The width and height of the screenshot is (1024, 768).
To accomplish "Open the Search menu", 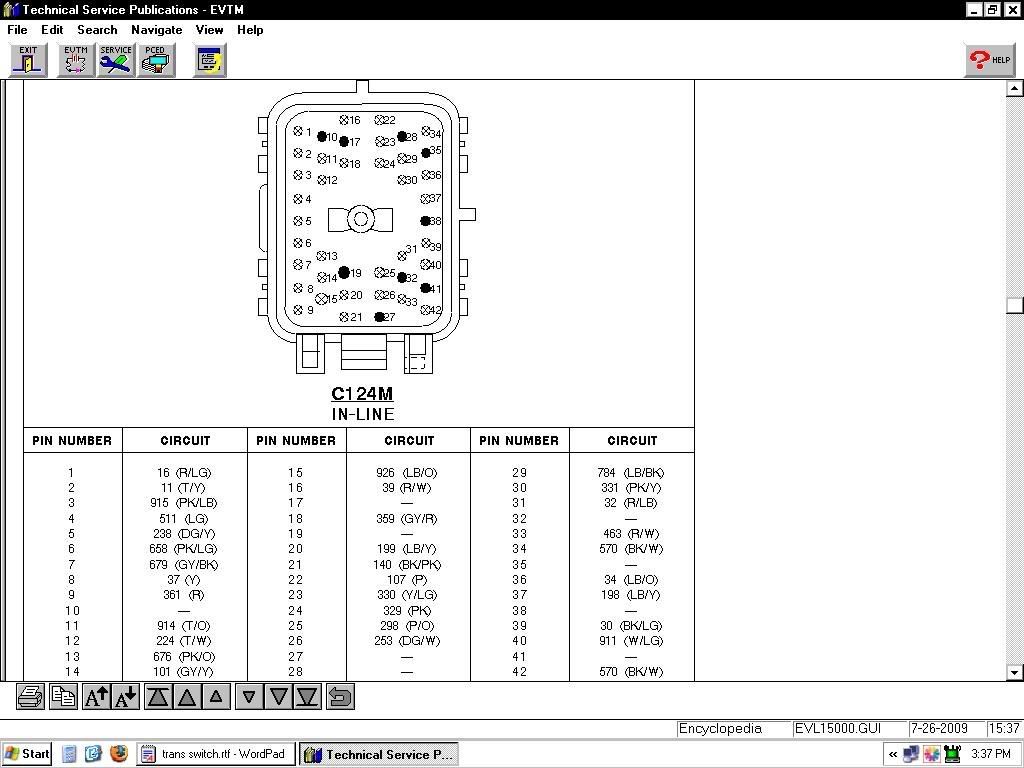I will (97, 30).
